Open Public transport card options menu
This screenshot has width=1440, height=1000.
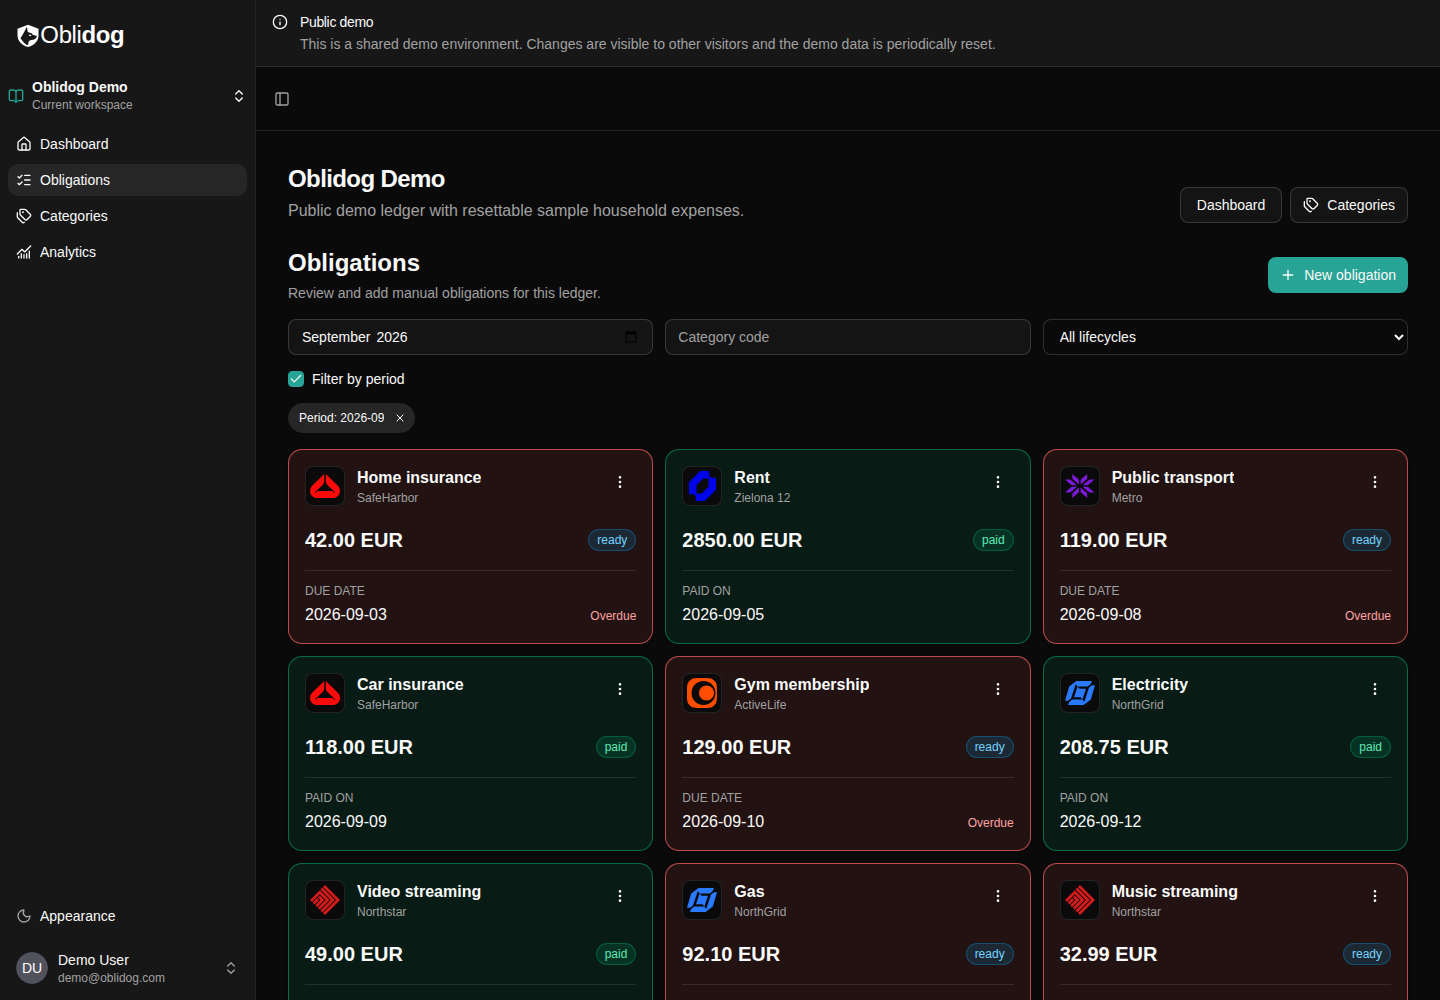1375,482
